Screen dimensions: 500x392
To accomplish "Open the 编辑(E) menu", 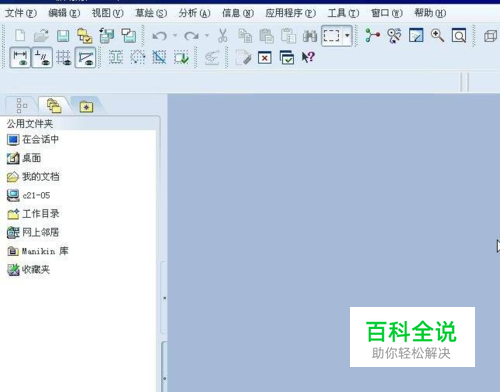I will pyautogui.click(x=64, y=13).
